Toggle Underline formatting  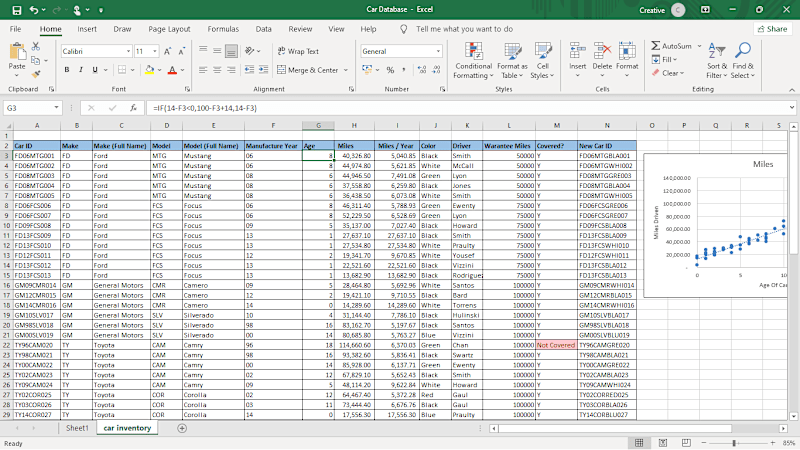tap(95, 70)
